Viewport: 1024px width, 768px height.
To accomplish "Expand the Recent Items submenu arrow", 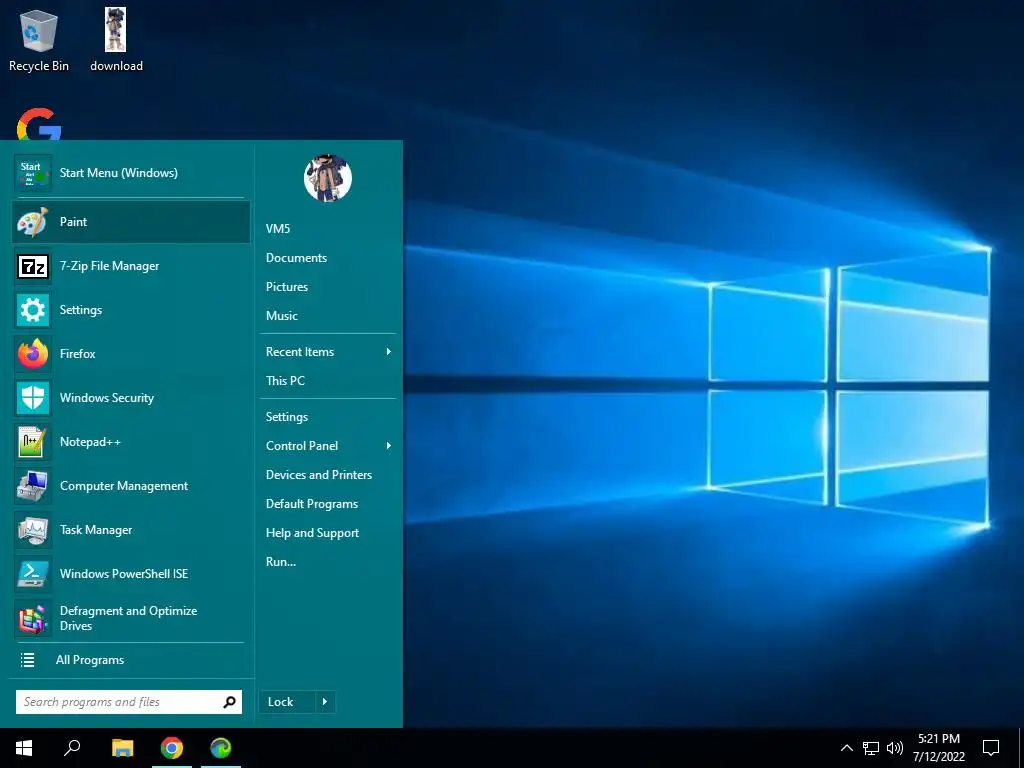I will [x=389, y=352].
